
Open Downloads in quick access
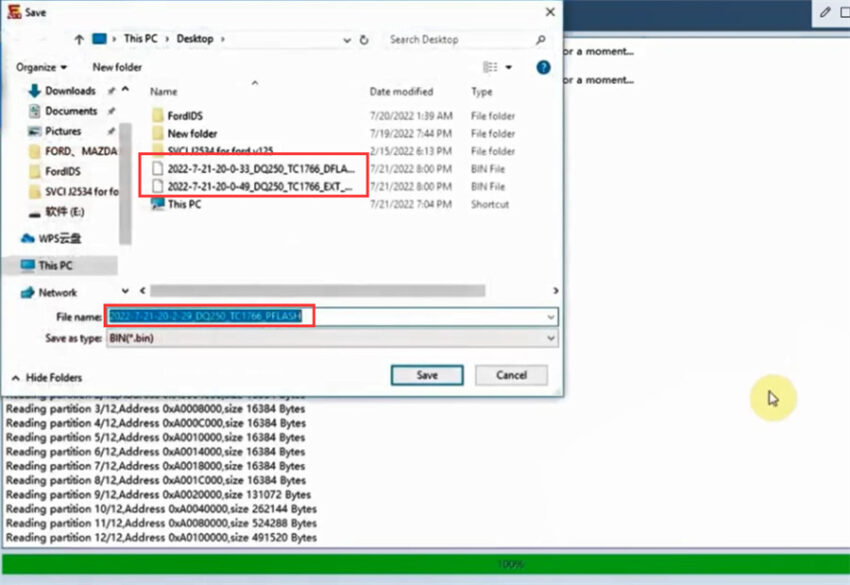pos(70,91)
